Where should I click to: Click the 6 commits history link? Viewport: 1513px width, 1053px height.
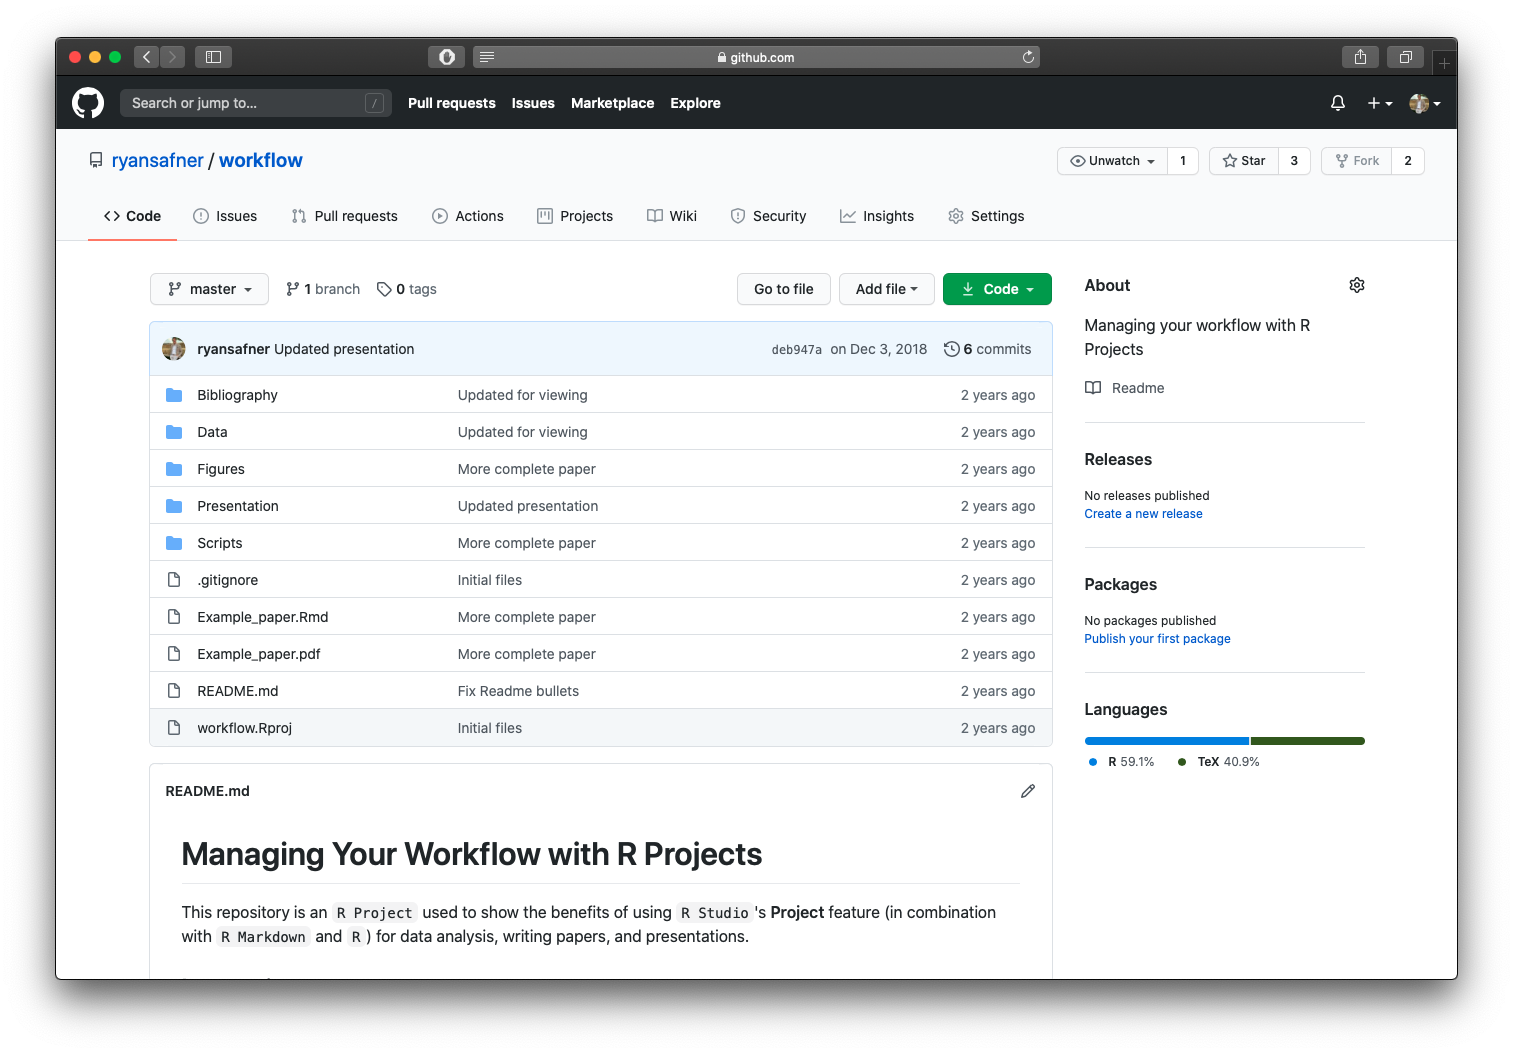(988, 349)
